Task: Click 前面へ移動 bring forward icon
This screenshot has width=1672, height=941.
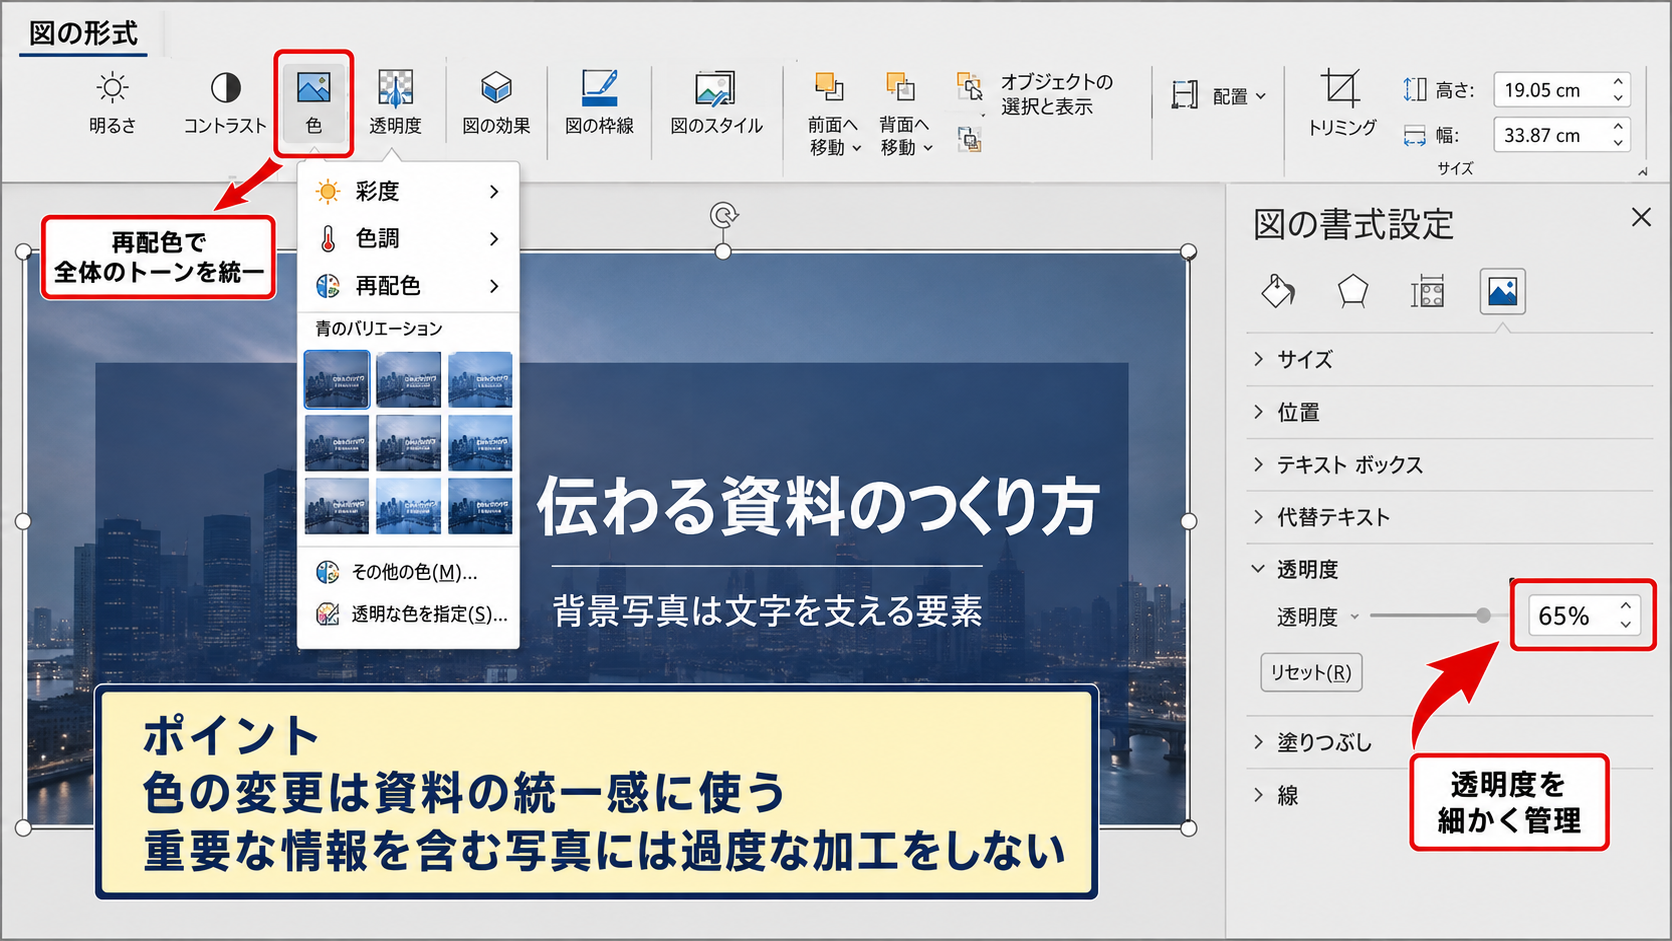Action: click(829, 87)
